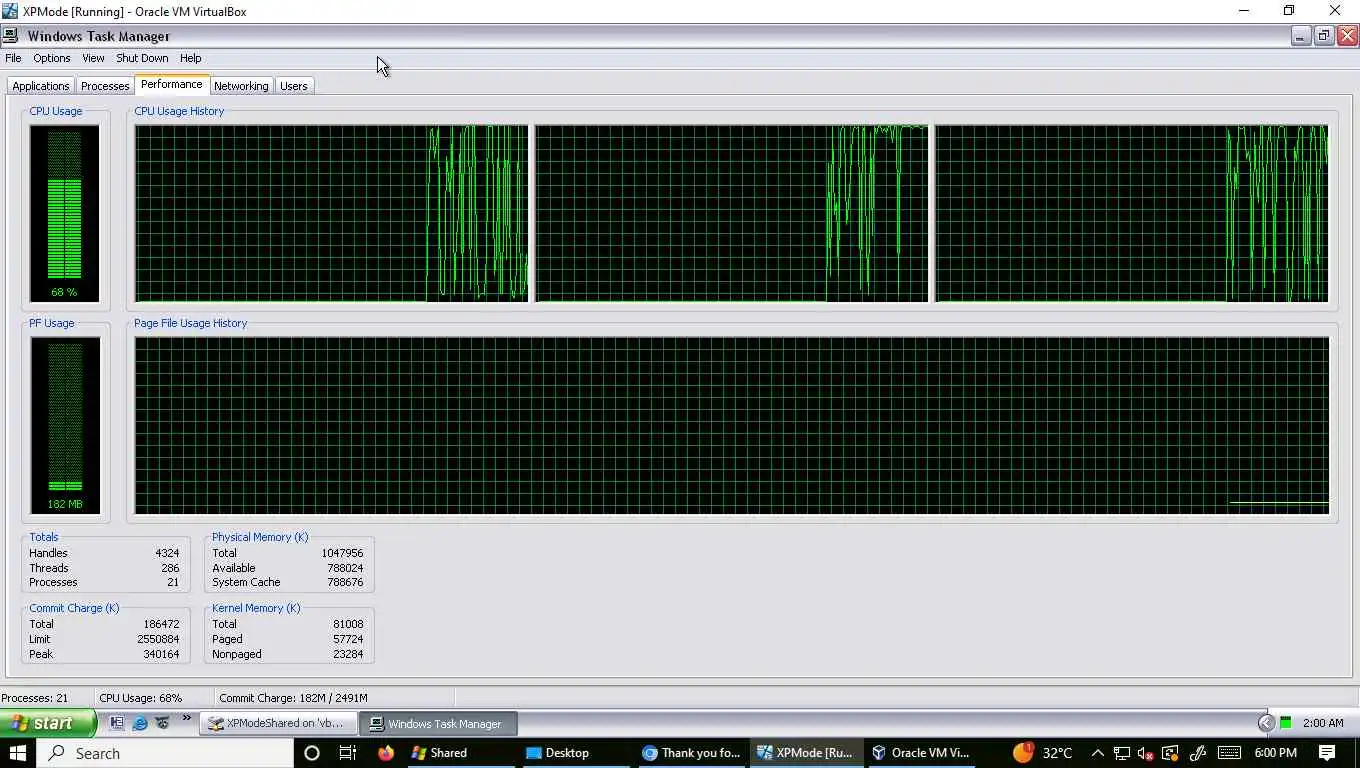
Task: Open the Windows 10 Start menu
Action: [18, 753]
